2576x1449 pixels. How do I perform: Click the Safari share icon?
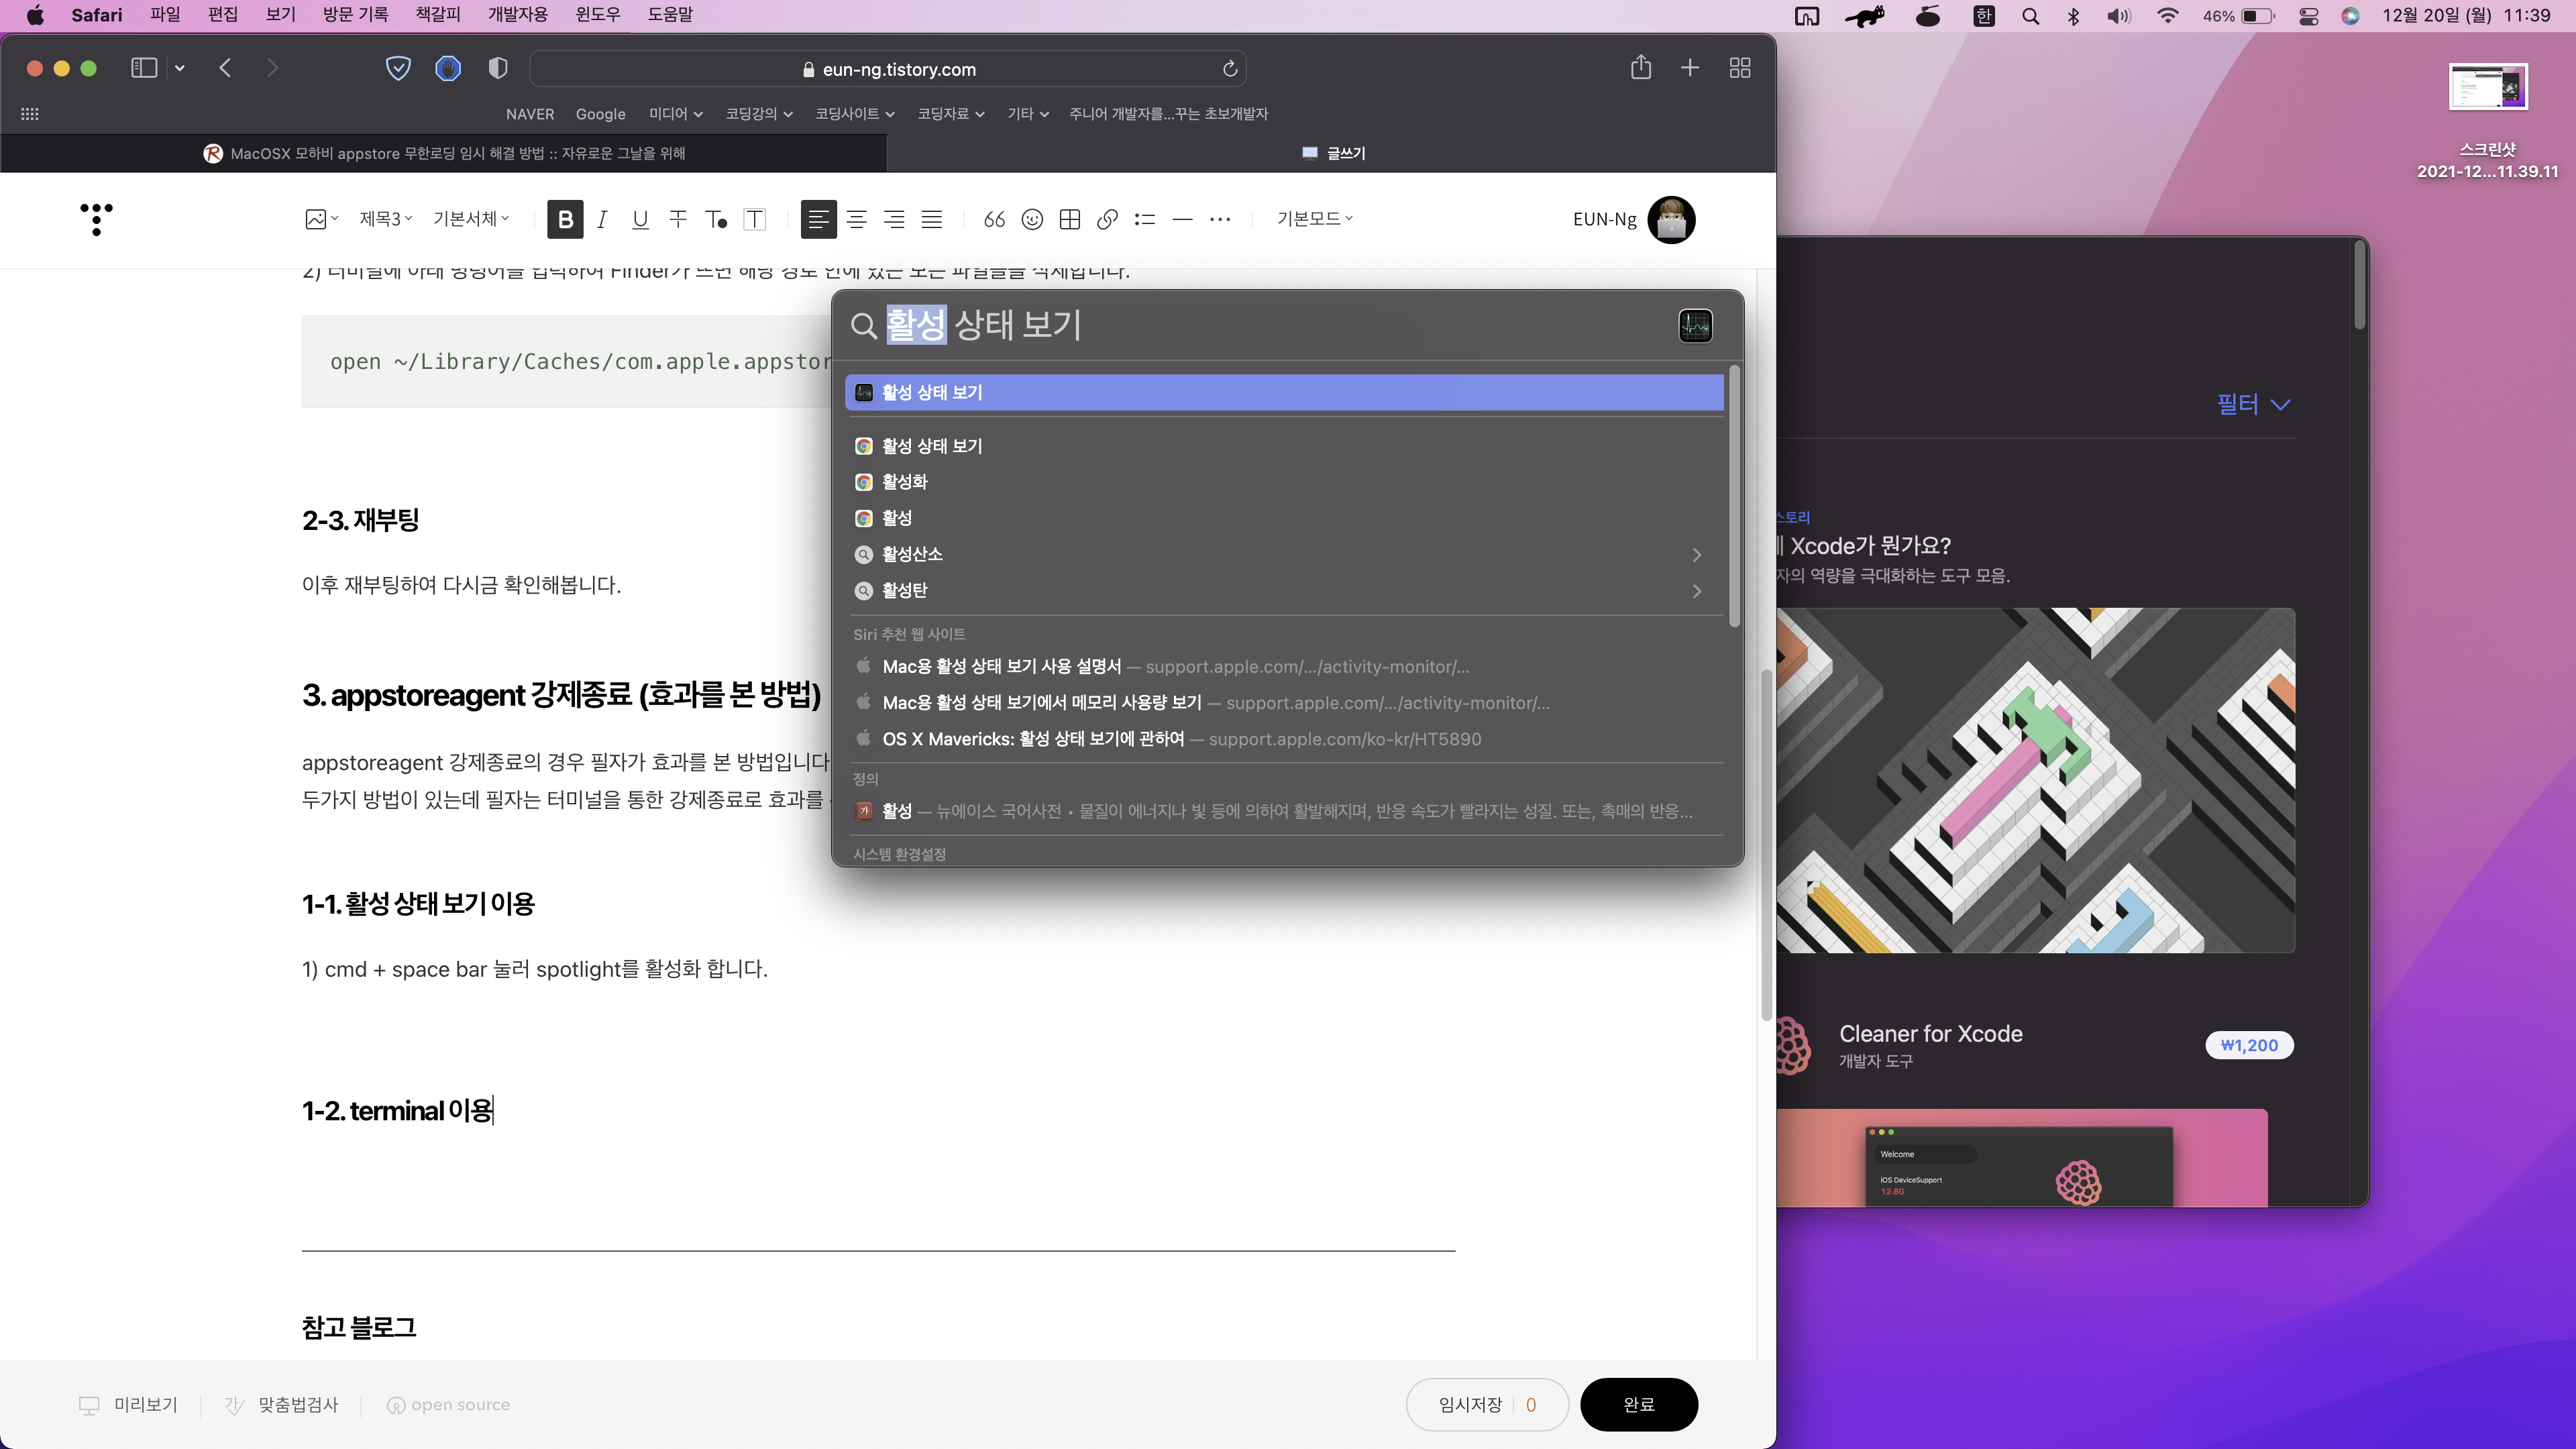coord(1641,68)
